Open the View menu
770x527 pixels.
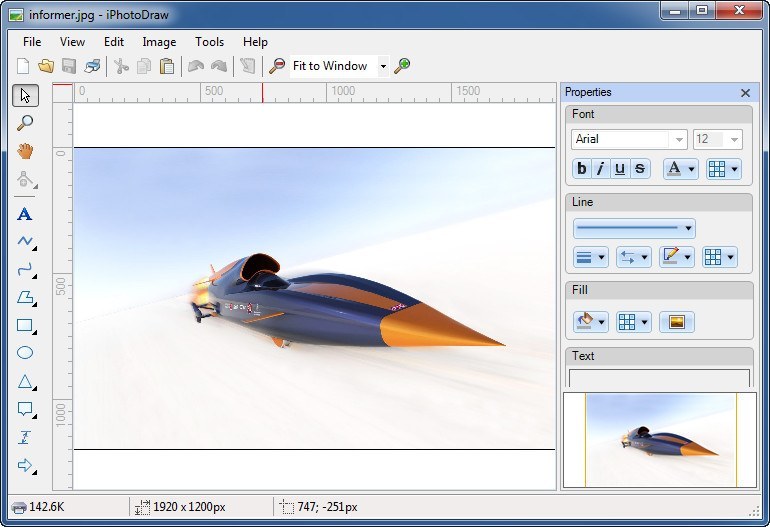pos(72,42)
